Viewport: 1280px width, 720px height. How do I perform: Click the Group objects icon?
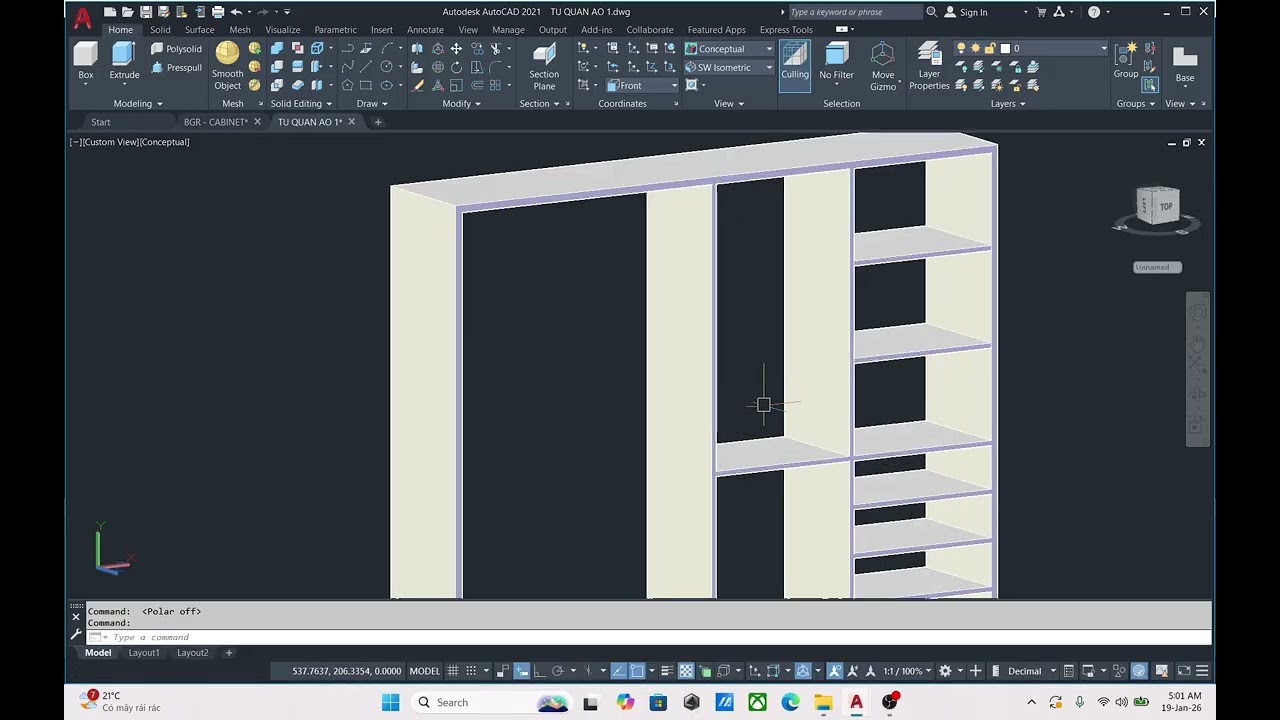(x=1126, y=60)
